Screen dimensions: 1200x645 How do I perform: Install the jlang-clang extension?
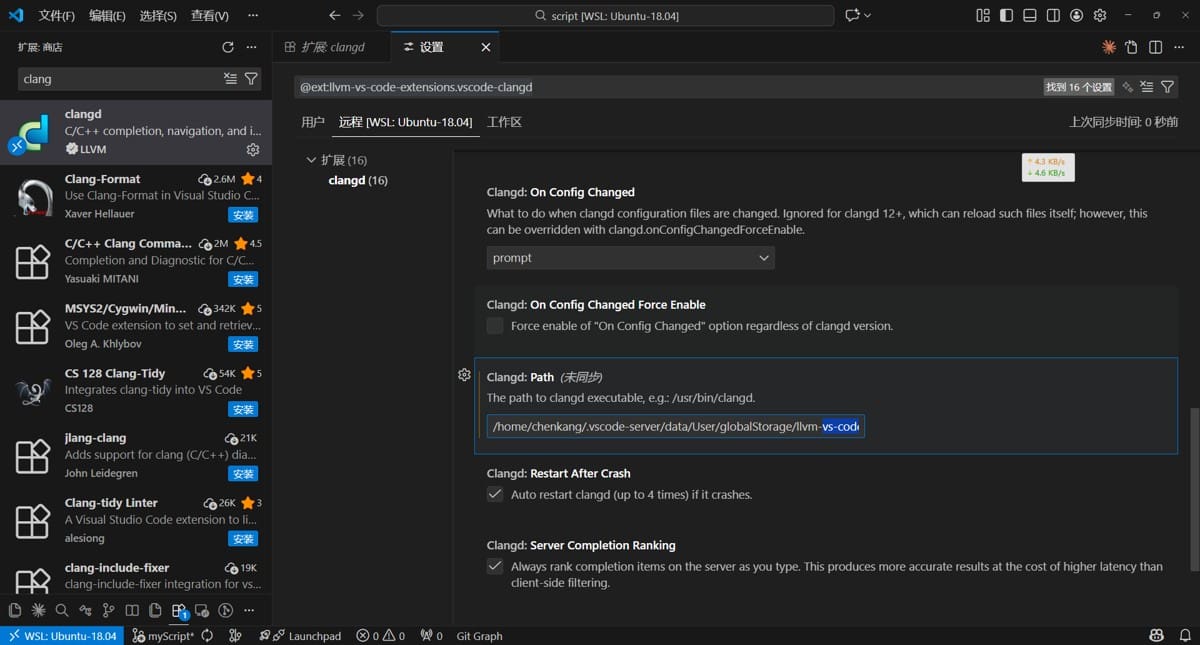coord(243,473)
